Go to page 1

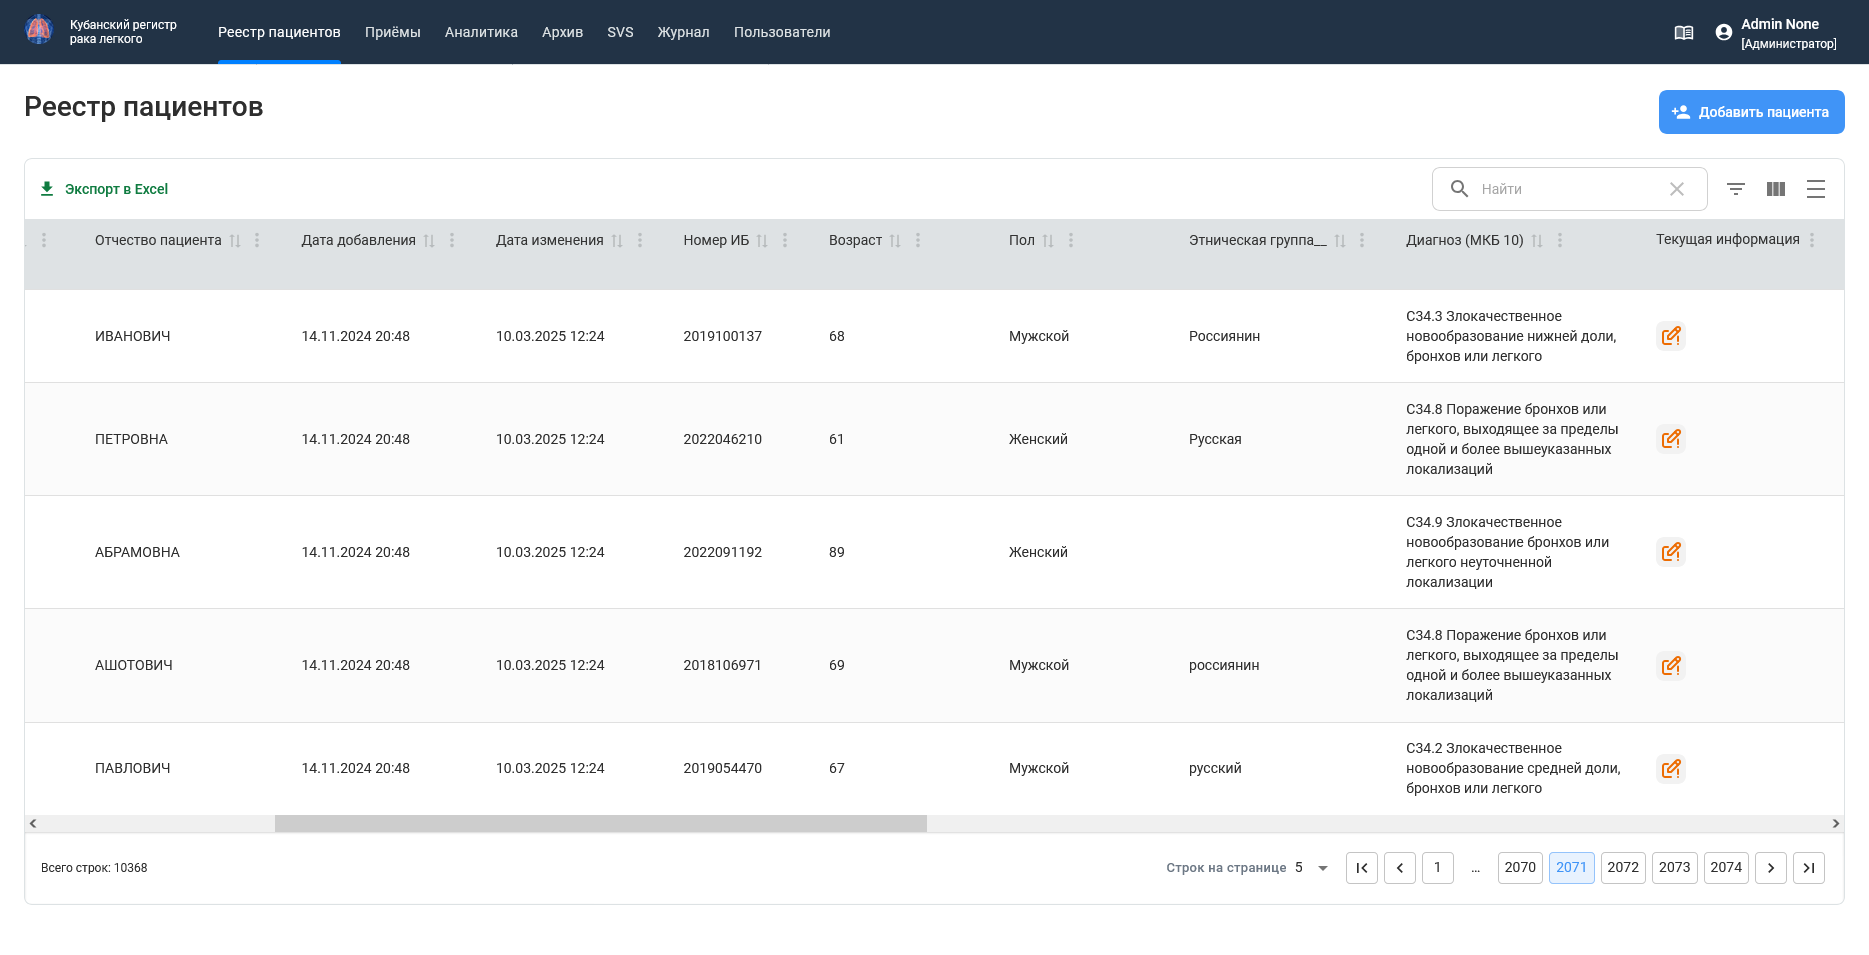tap(1438, 868)
